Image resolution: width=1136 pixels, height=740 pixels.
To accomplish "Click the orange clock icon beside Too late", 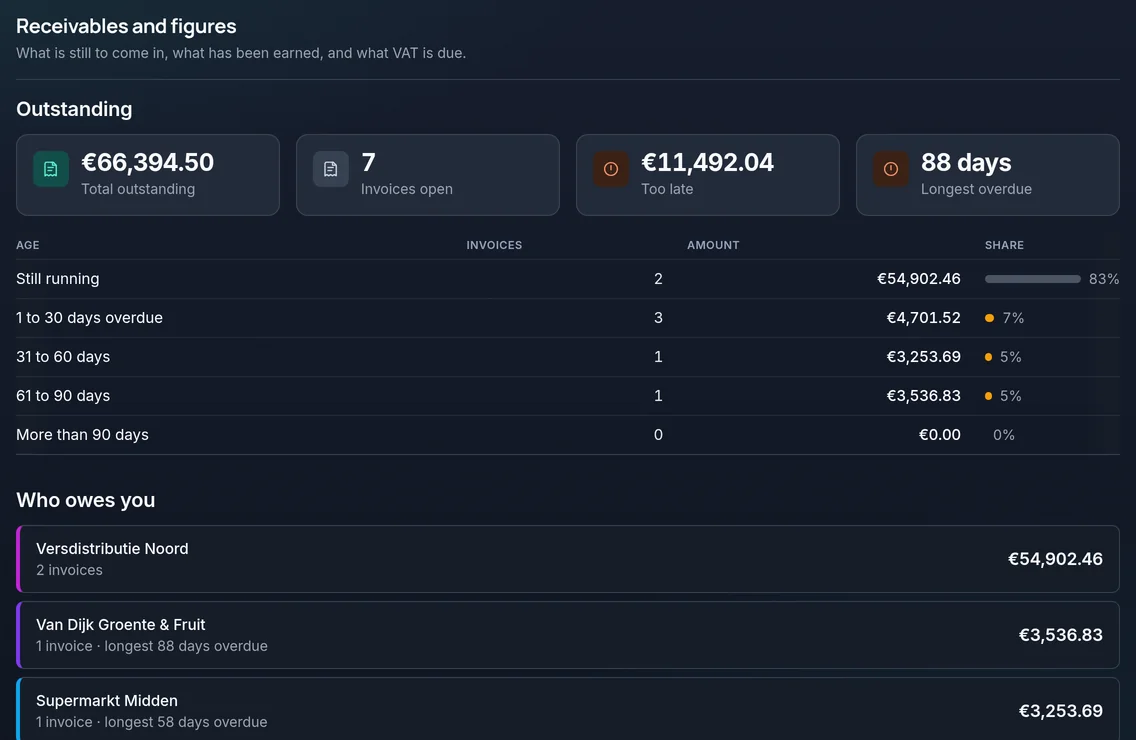I will coord(611,169).
